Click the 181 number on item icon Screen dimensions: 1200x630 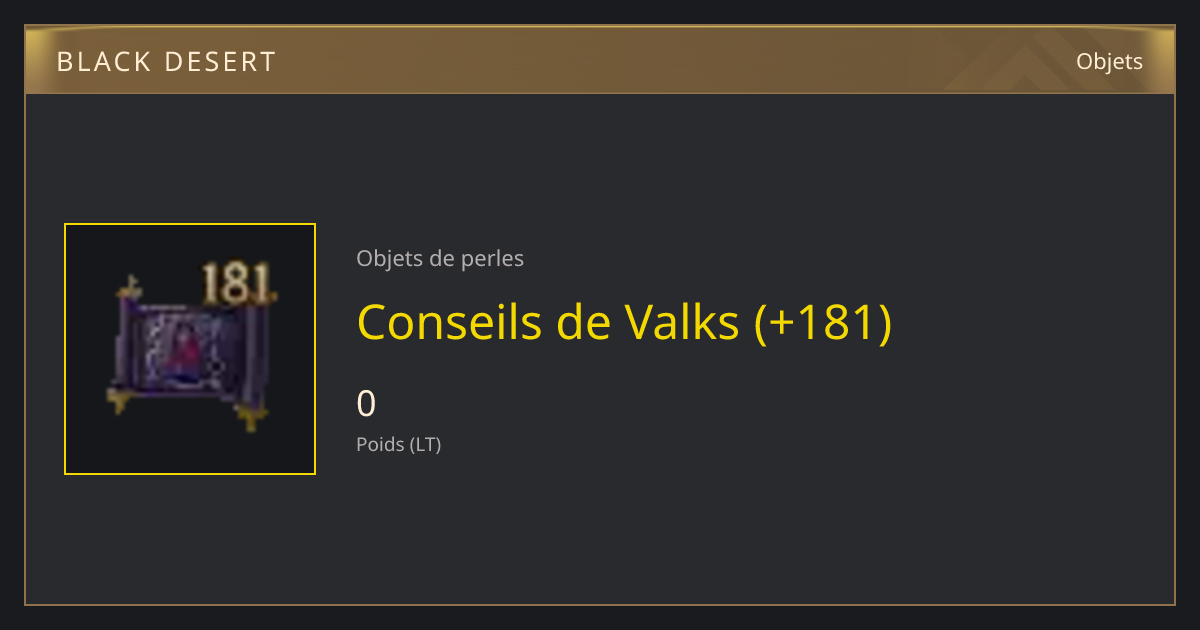(238, 284)
